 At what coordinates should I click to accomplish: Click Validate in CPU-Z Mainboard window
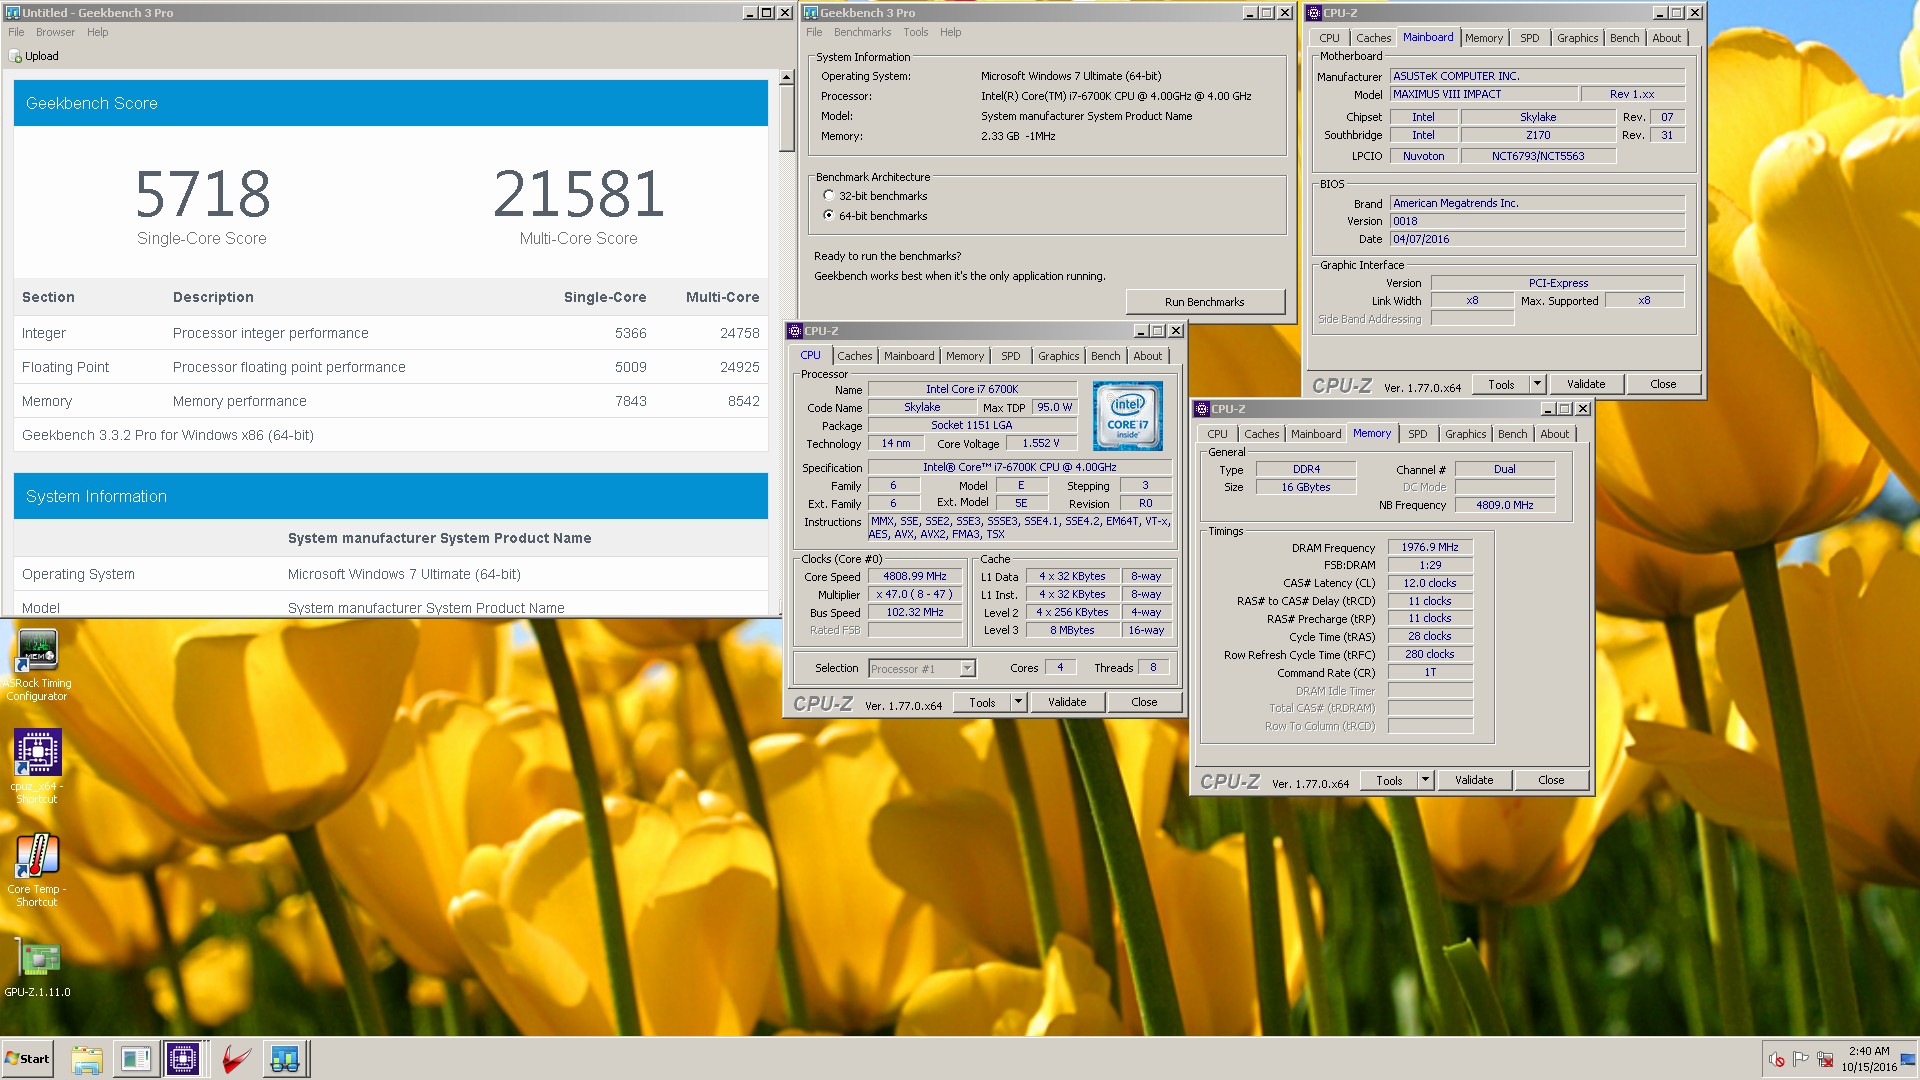click(x=1586, y=384)
